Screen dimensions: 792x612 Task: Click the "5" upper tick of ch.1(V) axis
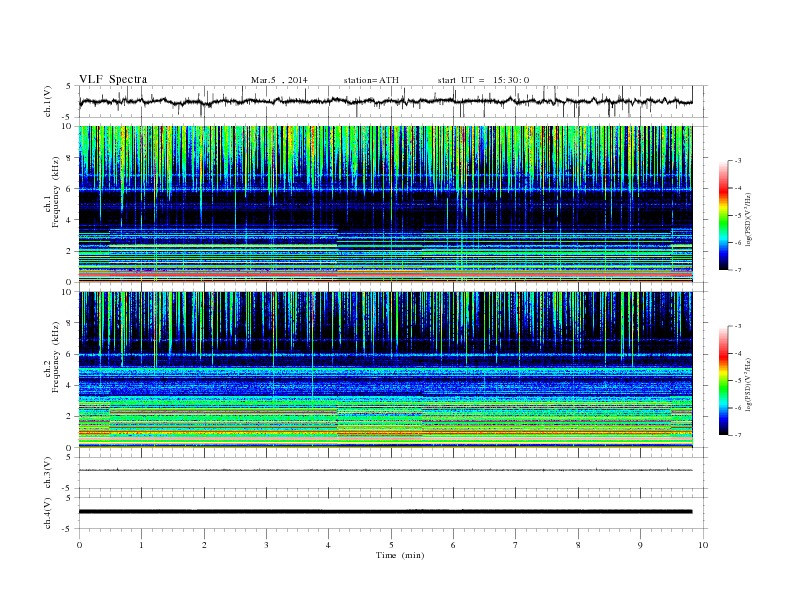[69, 87]
